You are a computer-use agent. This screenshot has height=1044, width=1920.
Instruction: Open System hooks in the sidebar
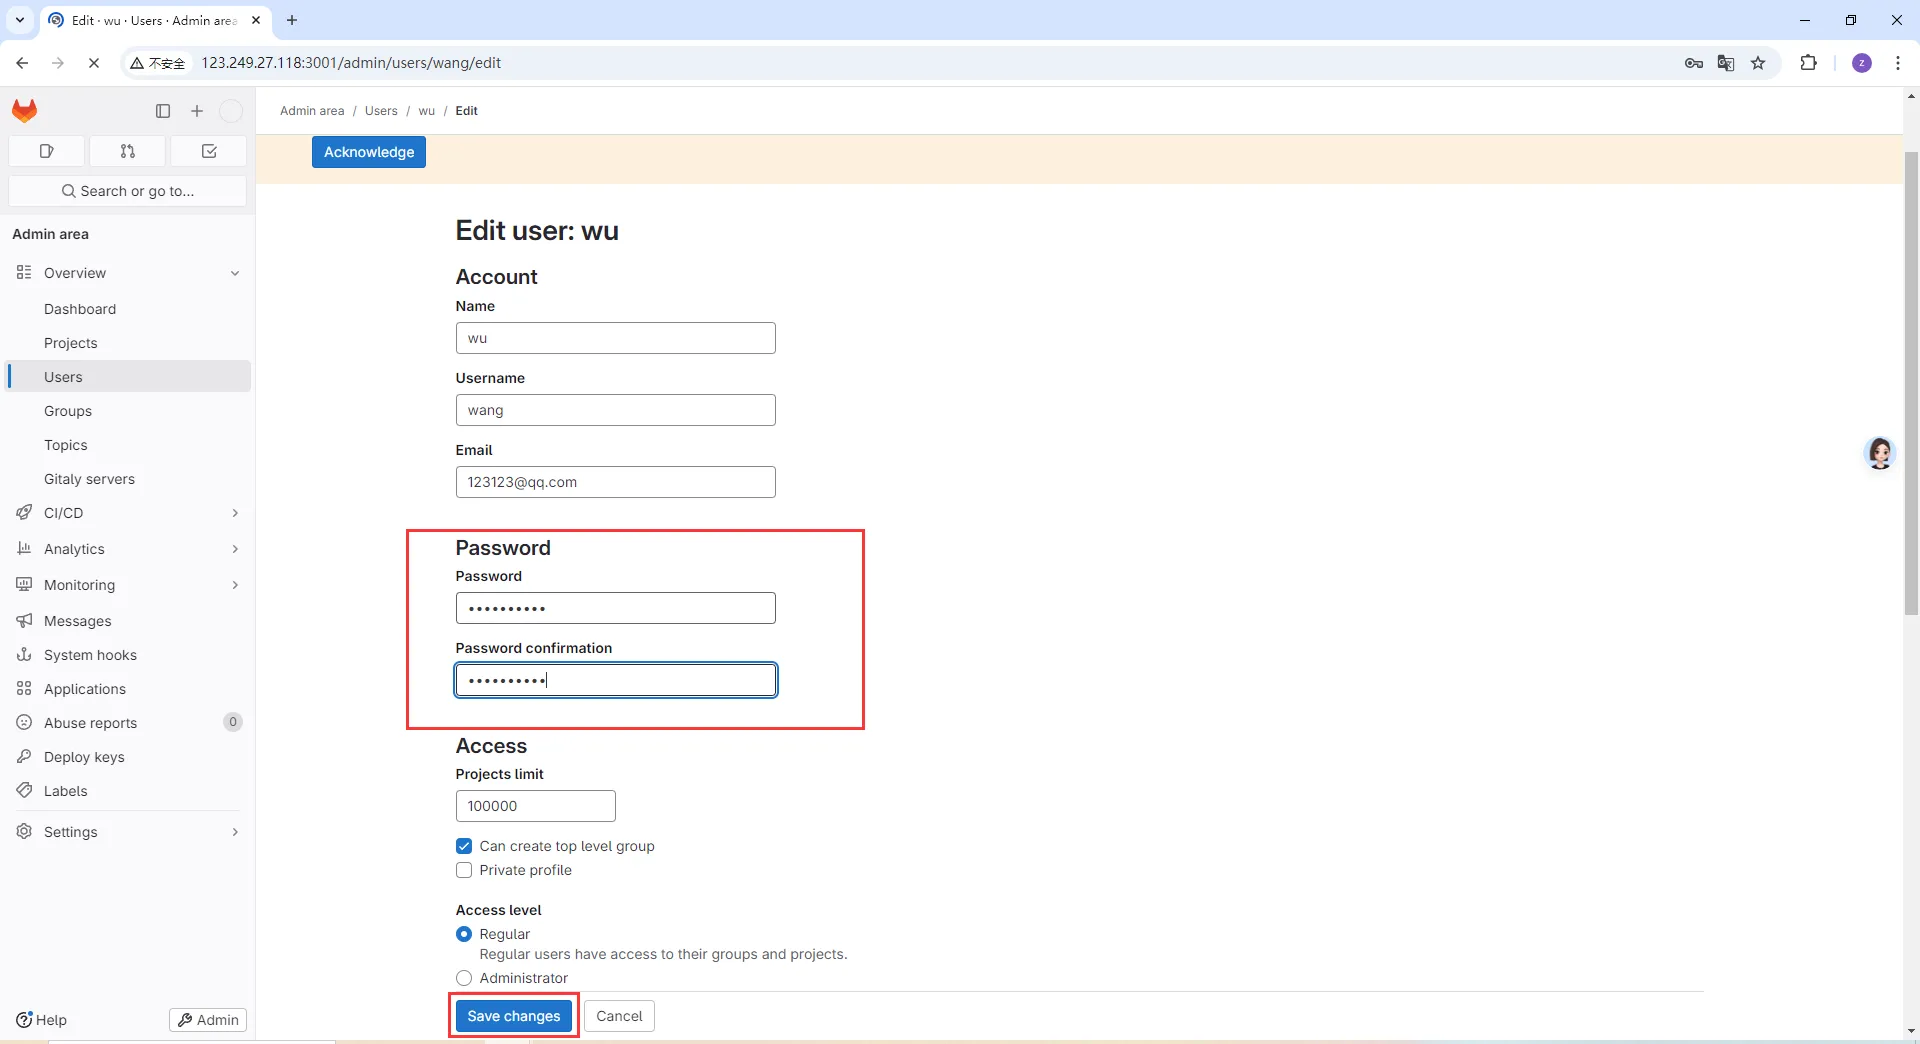[127, 655]
